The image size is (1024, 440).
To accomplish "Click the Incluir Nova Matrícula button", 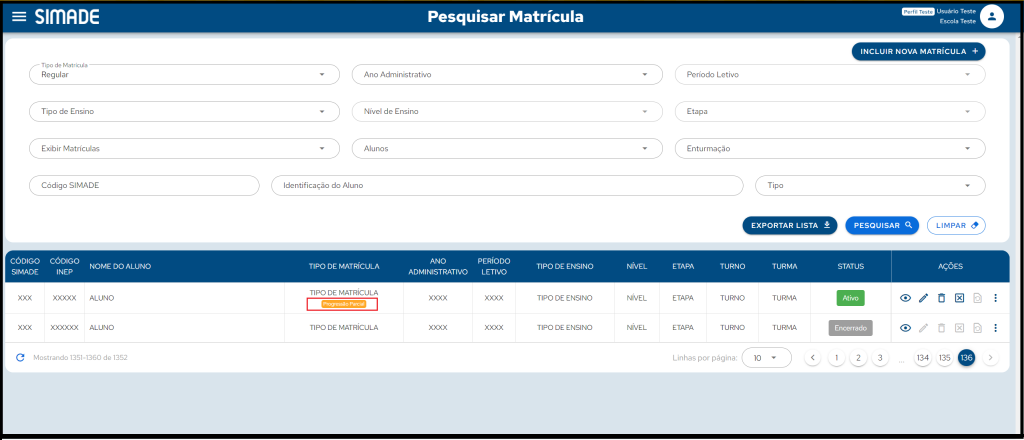I will point(918,51).
